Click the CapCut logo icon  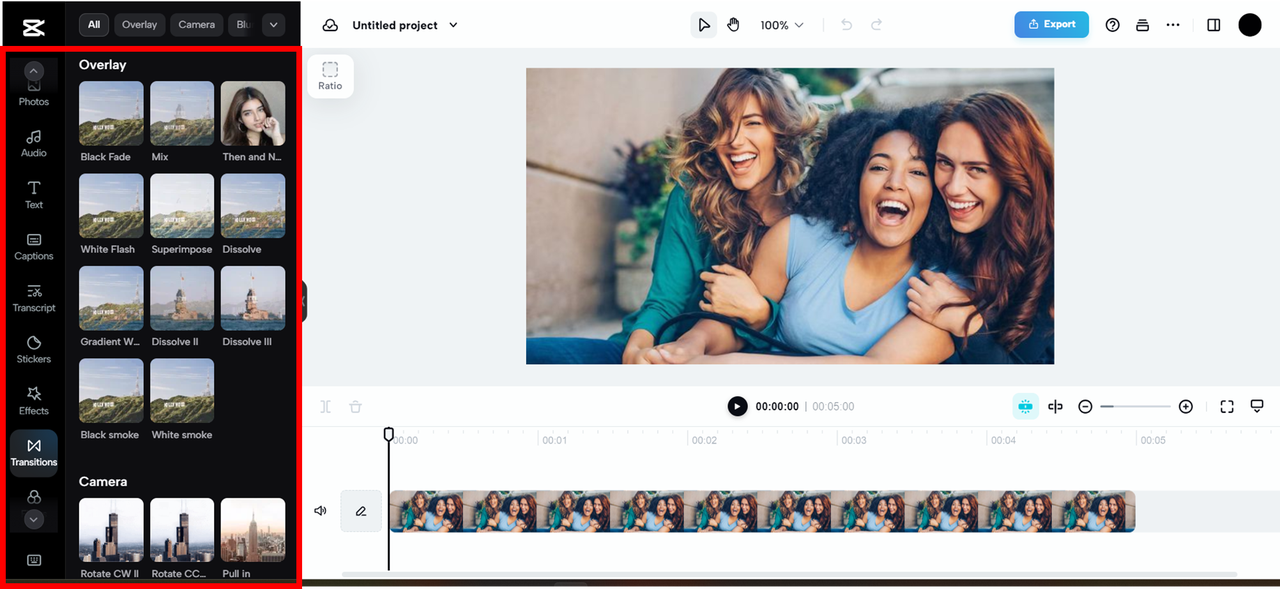(x=34, y=28)
